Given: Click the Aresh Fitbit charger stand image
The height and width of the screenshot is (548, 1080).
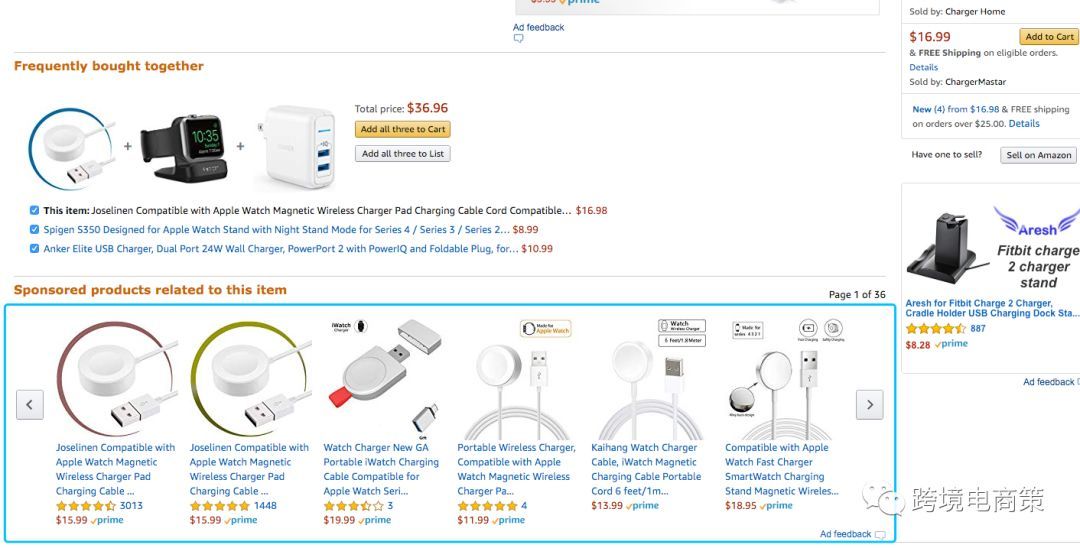Looking at the screenshot, I should click(942, 246).
